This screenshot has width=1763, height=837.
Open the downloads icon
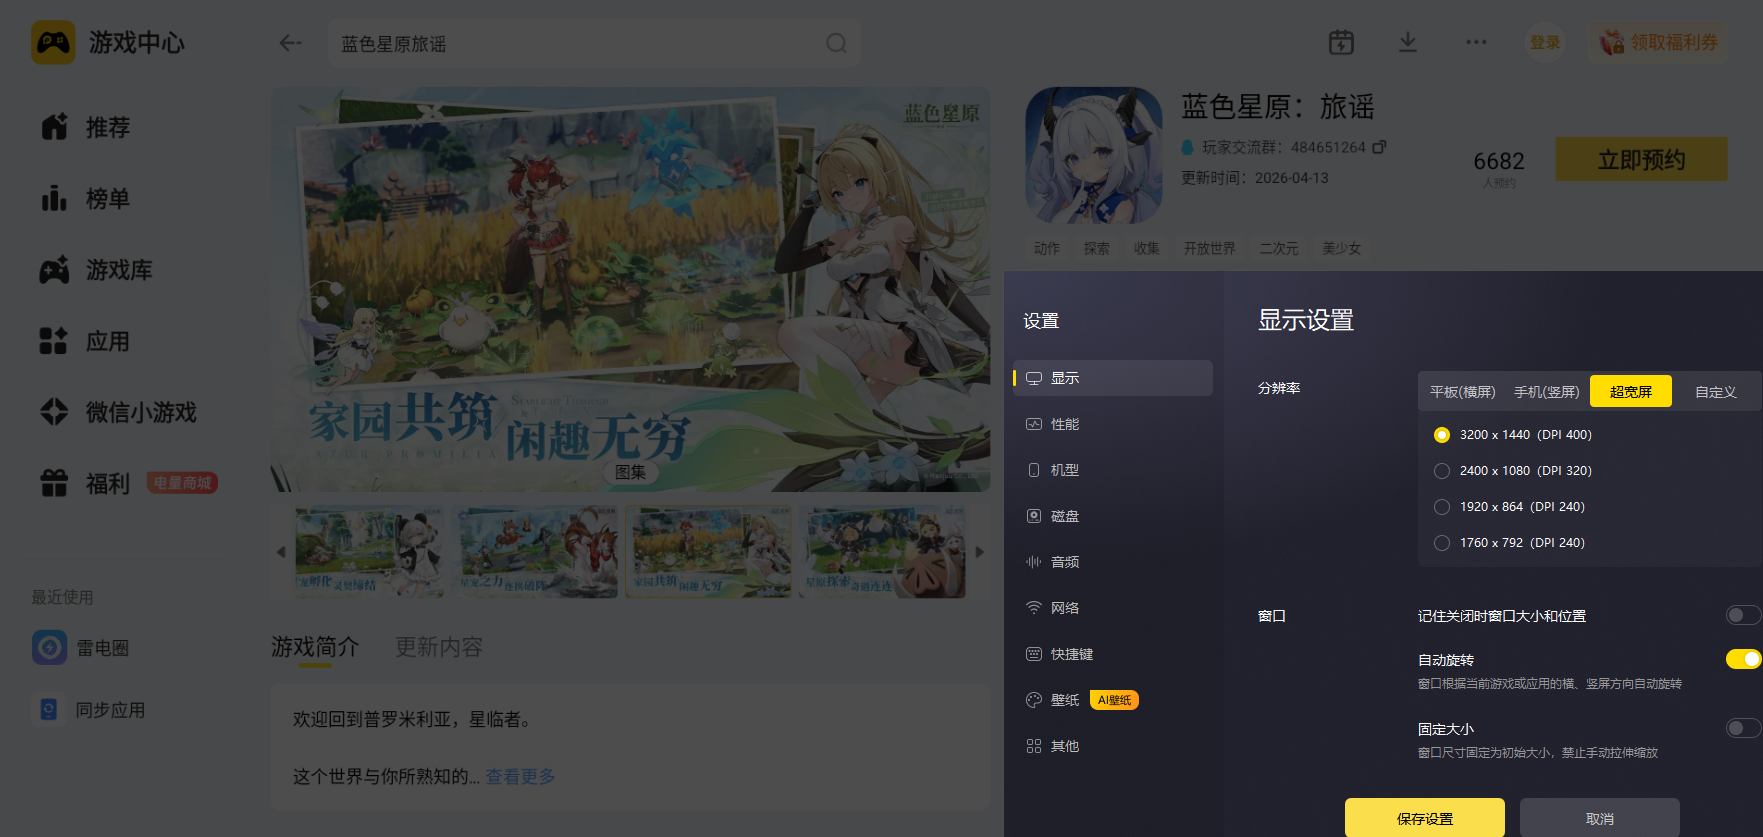tap(1408, 42)
